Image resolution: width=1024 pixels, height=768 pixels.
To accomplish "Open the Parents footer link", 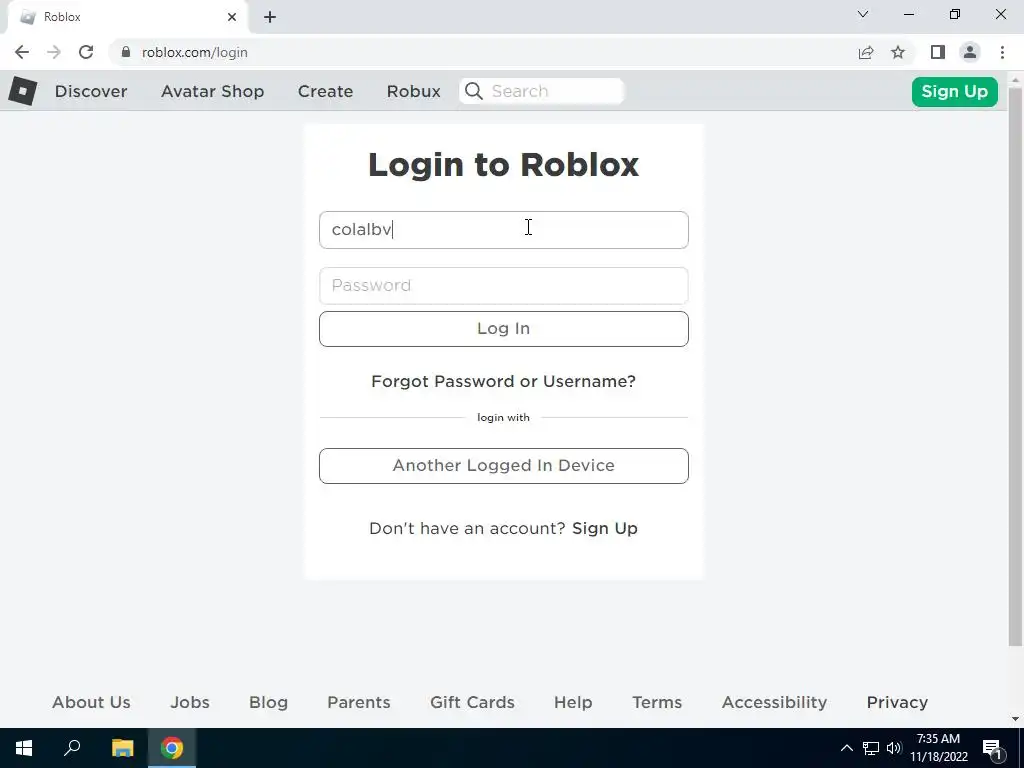I will (359, 702).
